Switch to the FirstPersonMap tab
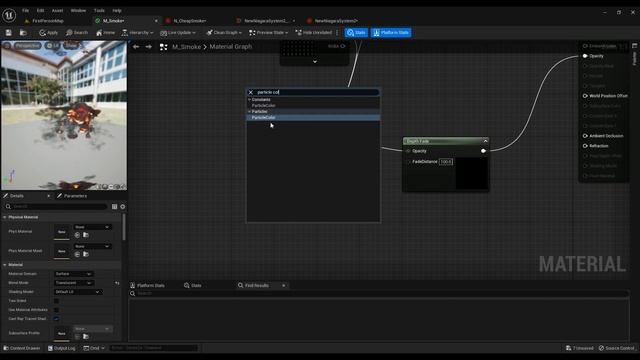The image size is (640, 360). (x=48, y=21)
